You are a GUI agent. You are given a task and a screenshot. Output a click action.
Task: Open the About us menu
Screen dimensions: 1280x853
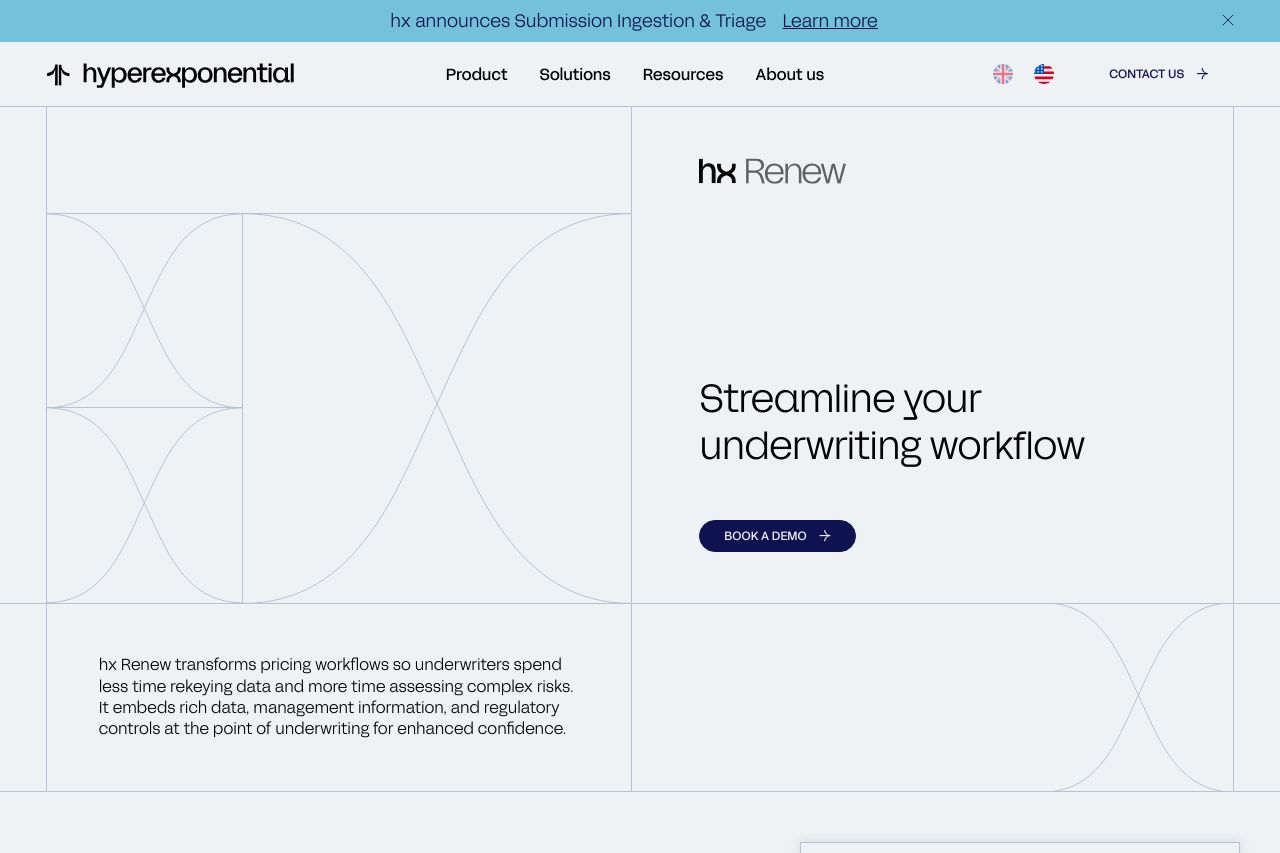[790, 74]
